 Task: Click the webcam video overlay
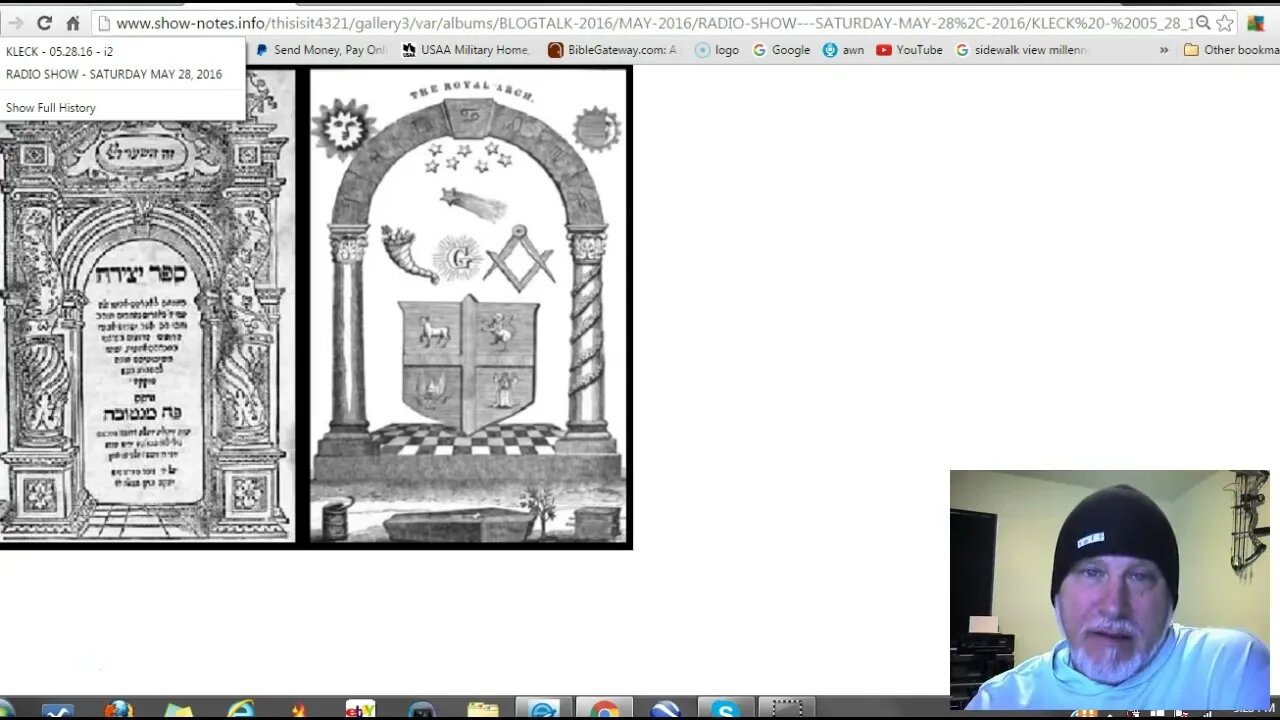[x=1109, y=590]
